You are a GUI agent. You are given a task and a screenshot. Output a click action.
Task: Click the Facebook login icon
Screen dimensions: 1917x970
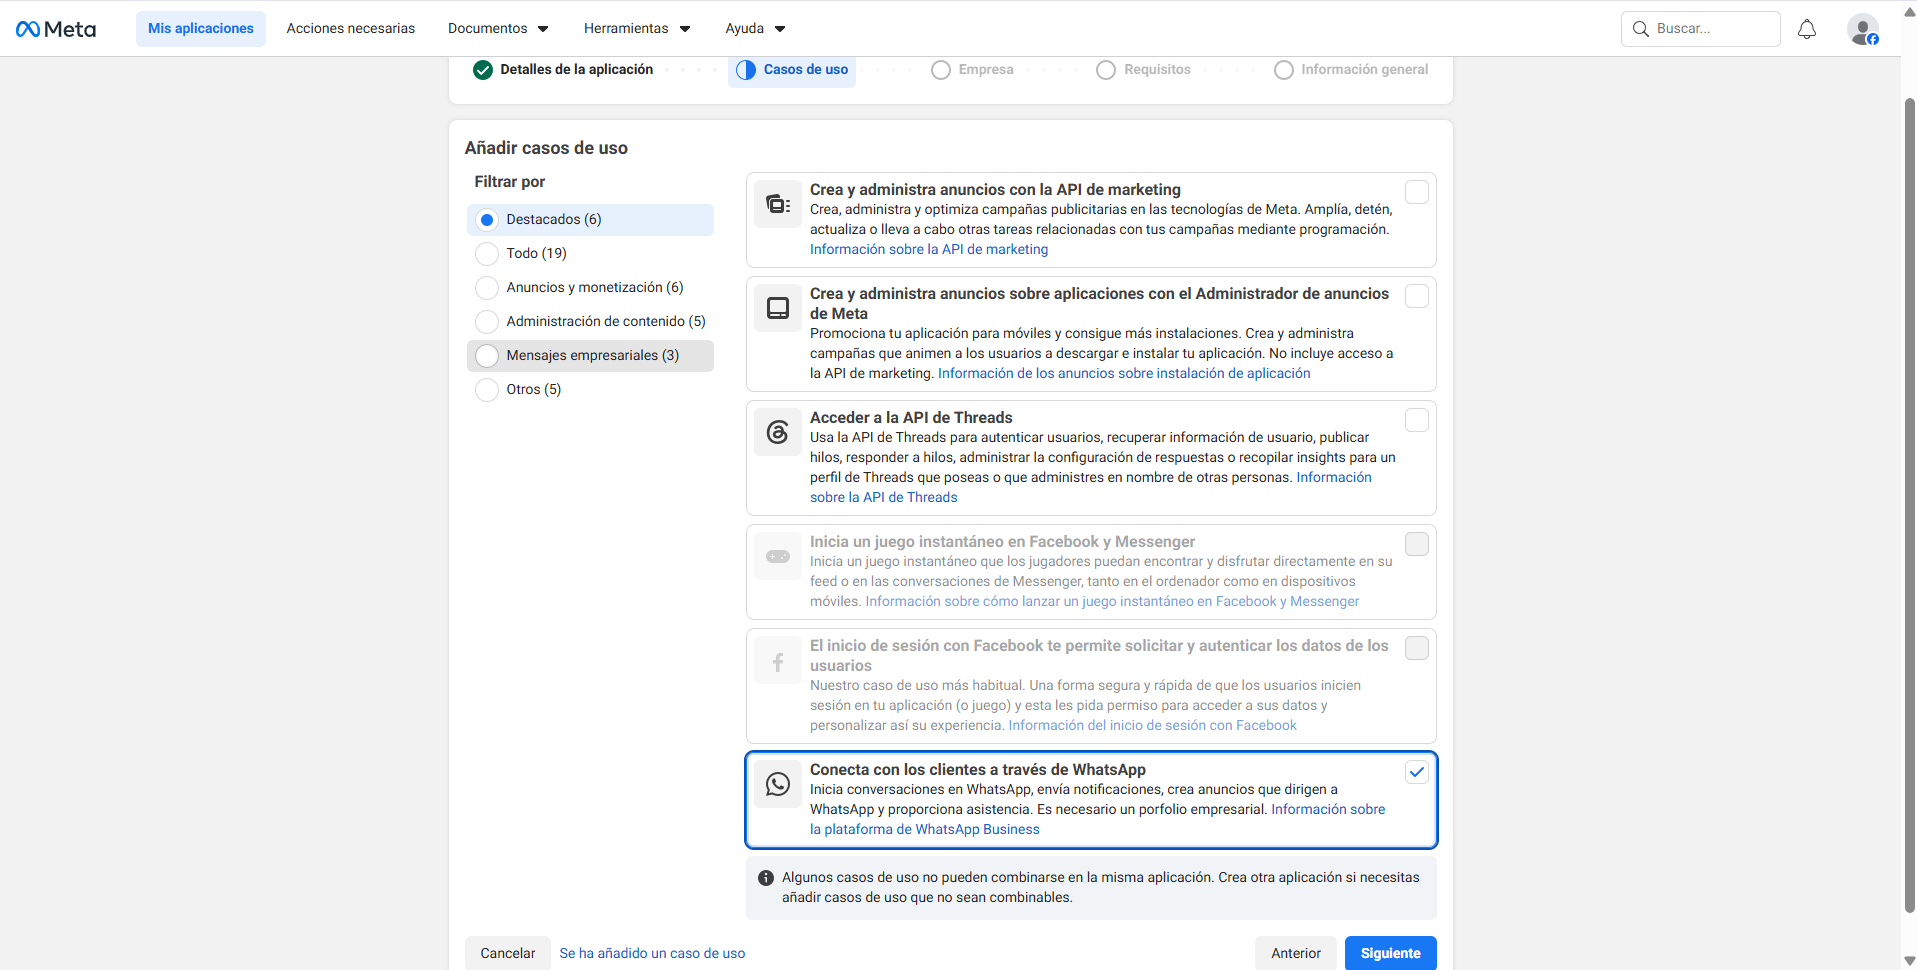pyautogui.click(x=778, y=660)
